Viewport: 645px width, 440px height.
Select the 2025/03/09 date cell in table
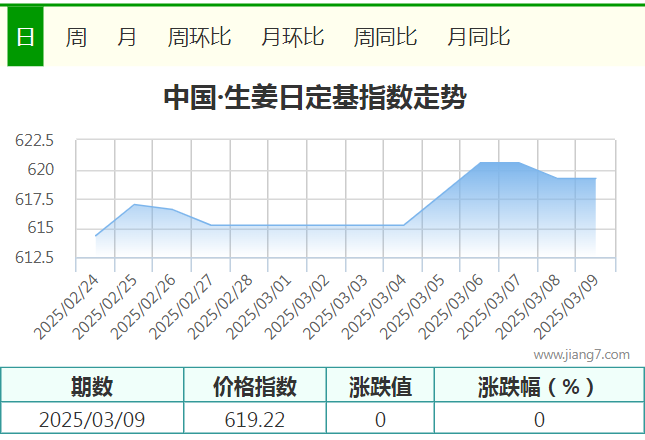click(x=92, y=420)
